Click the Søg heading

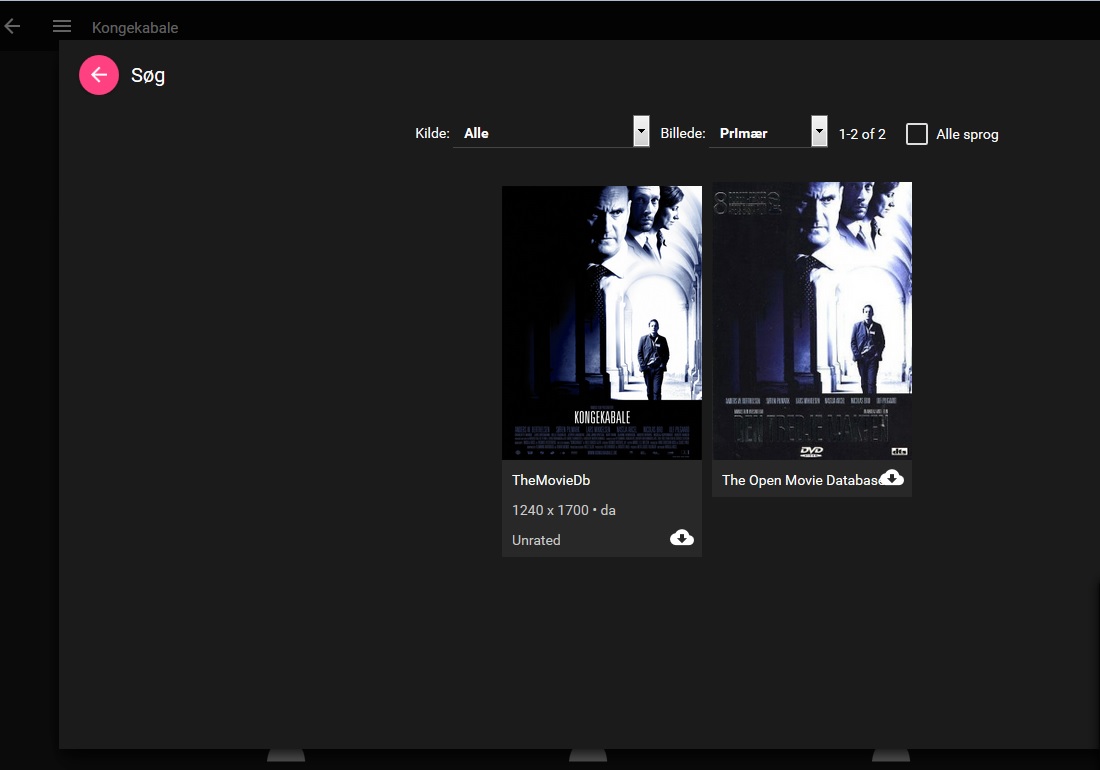tap(148, 76)
